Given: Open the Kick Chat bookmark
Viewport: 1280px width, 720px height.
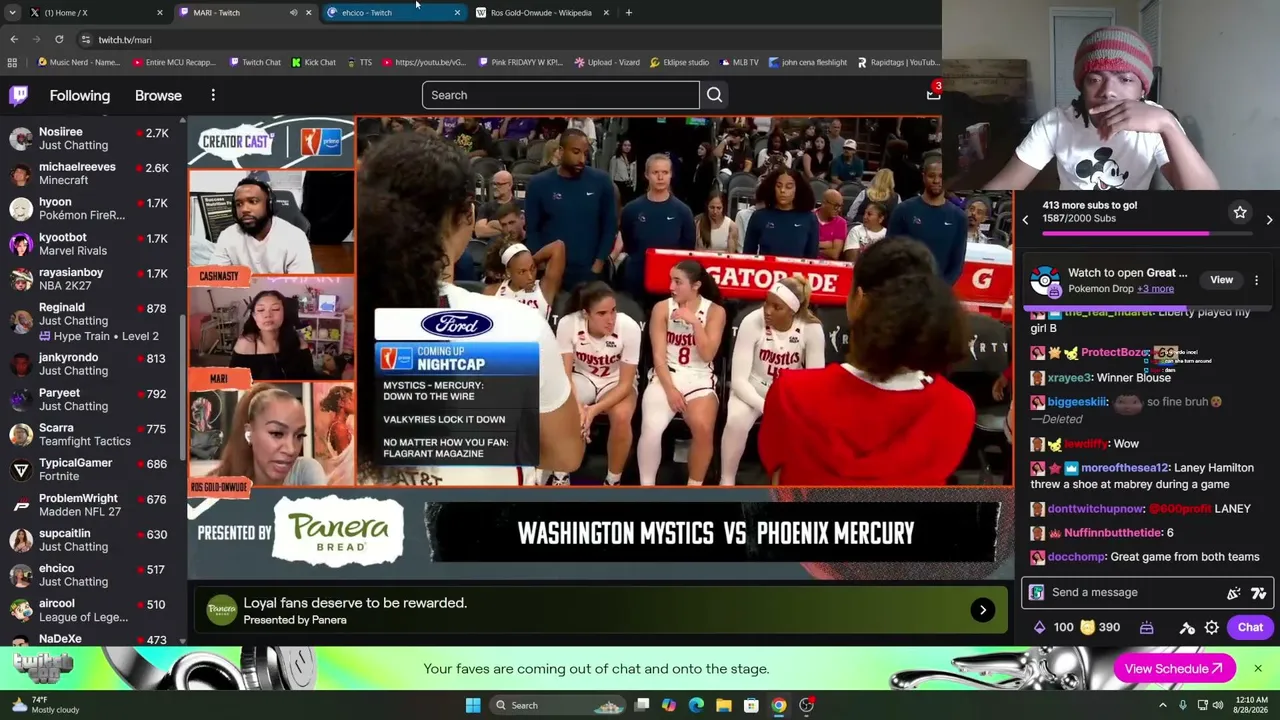Looking at the screenshot, I should pos(313,62).
